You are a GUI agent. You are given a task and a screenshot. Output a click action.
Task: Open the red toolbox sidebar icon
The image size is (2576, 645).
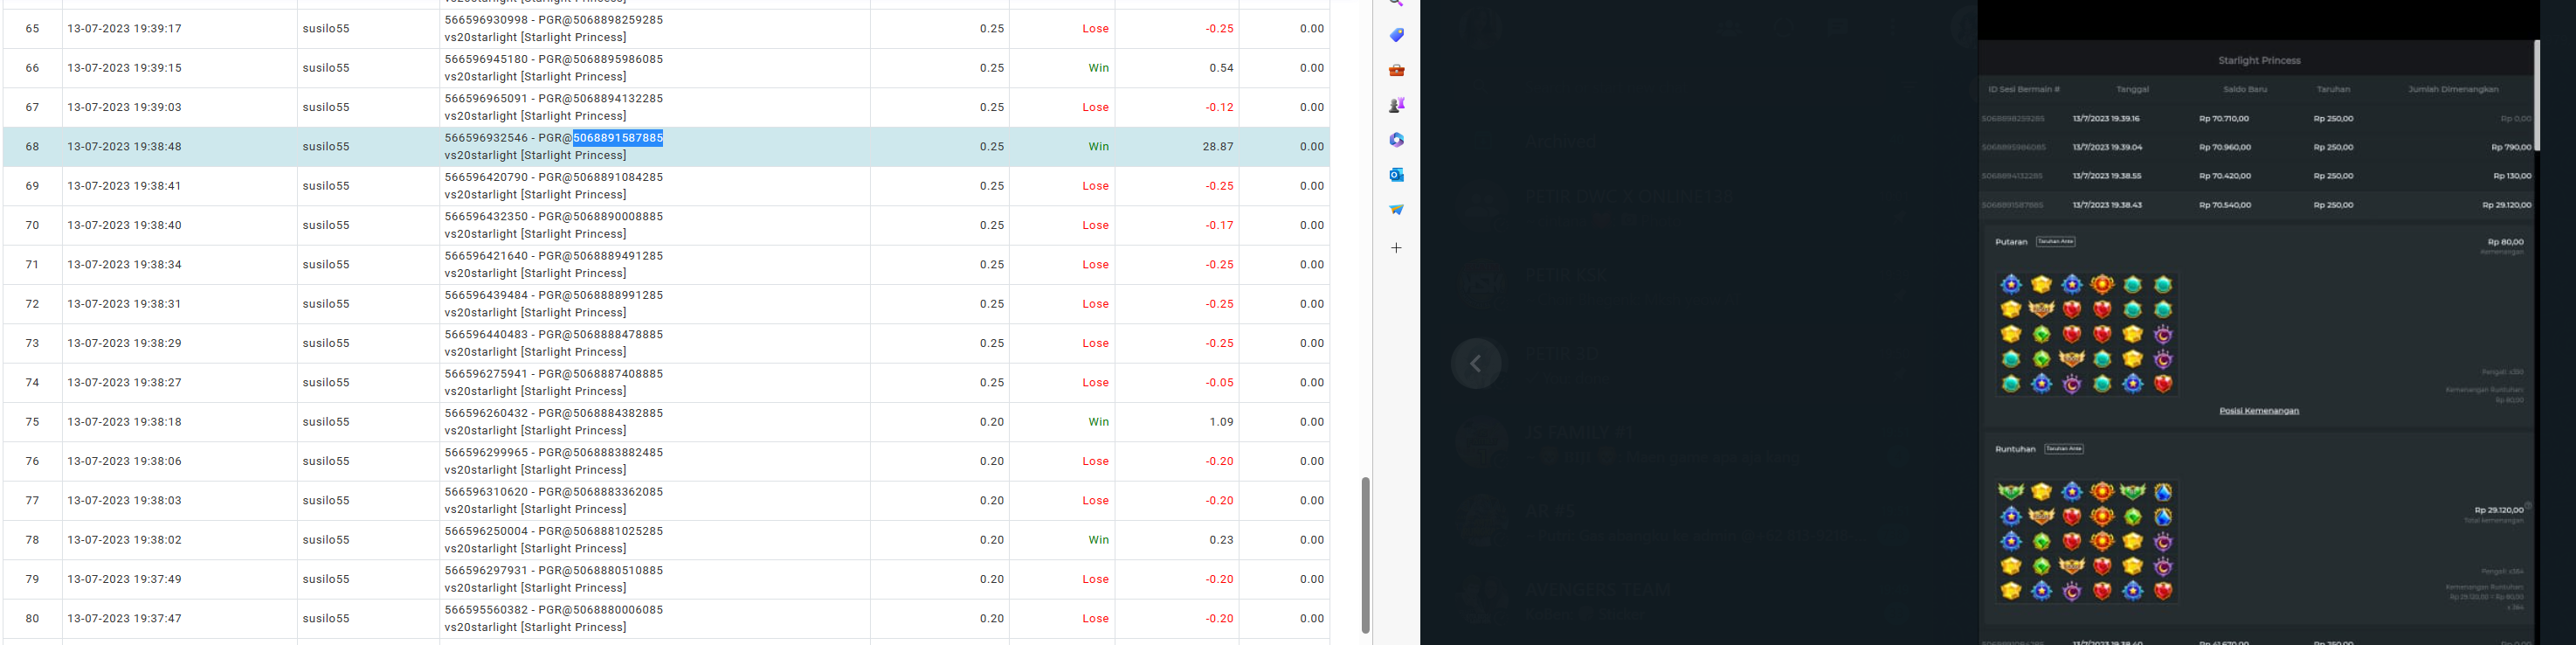click(x=1396, y=70)
